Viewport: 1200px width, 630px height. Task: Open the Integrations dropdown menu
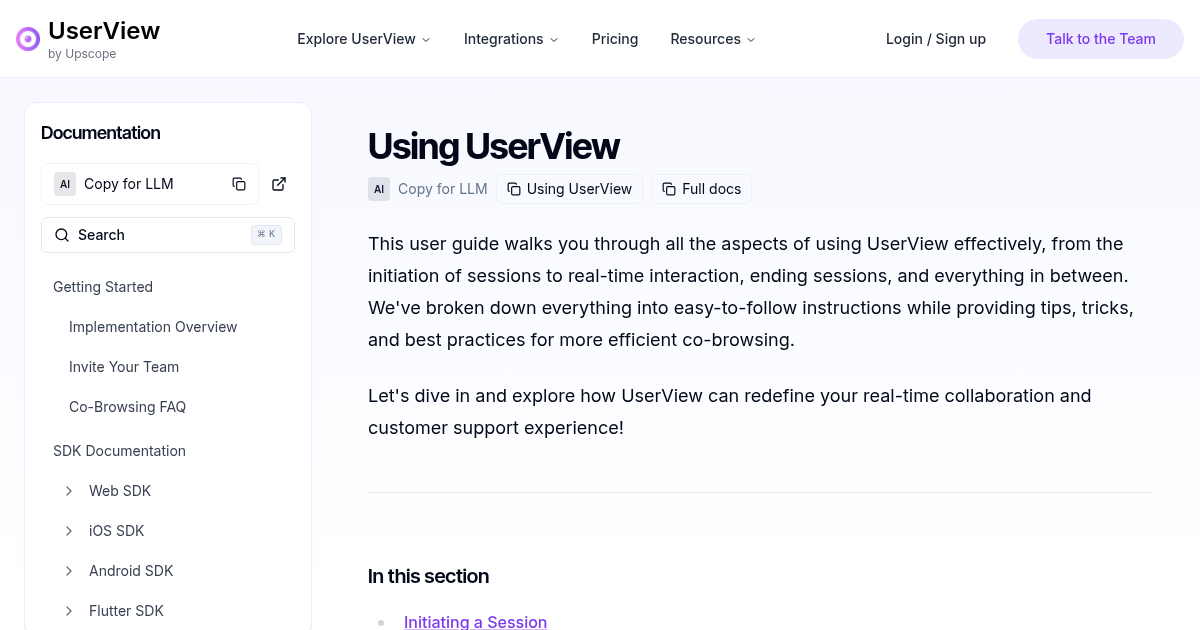point(511,39)
